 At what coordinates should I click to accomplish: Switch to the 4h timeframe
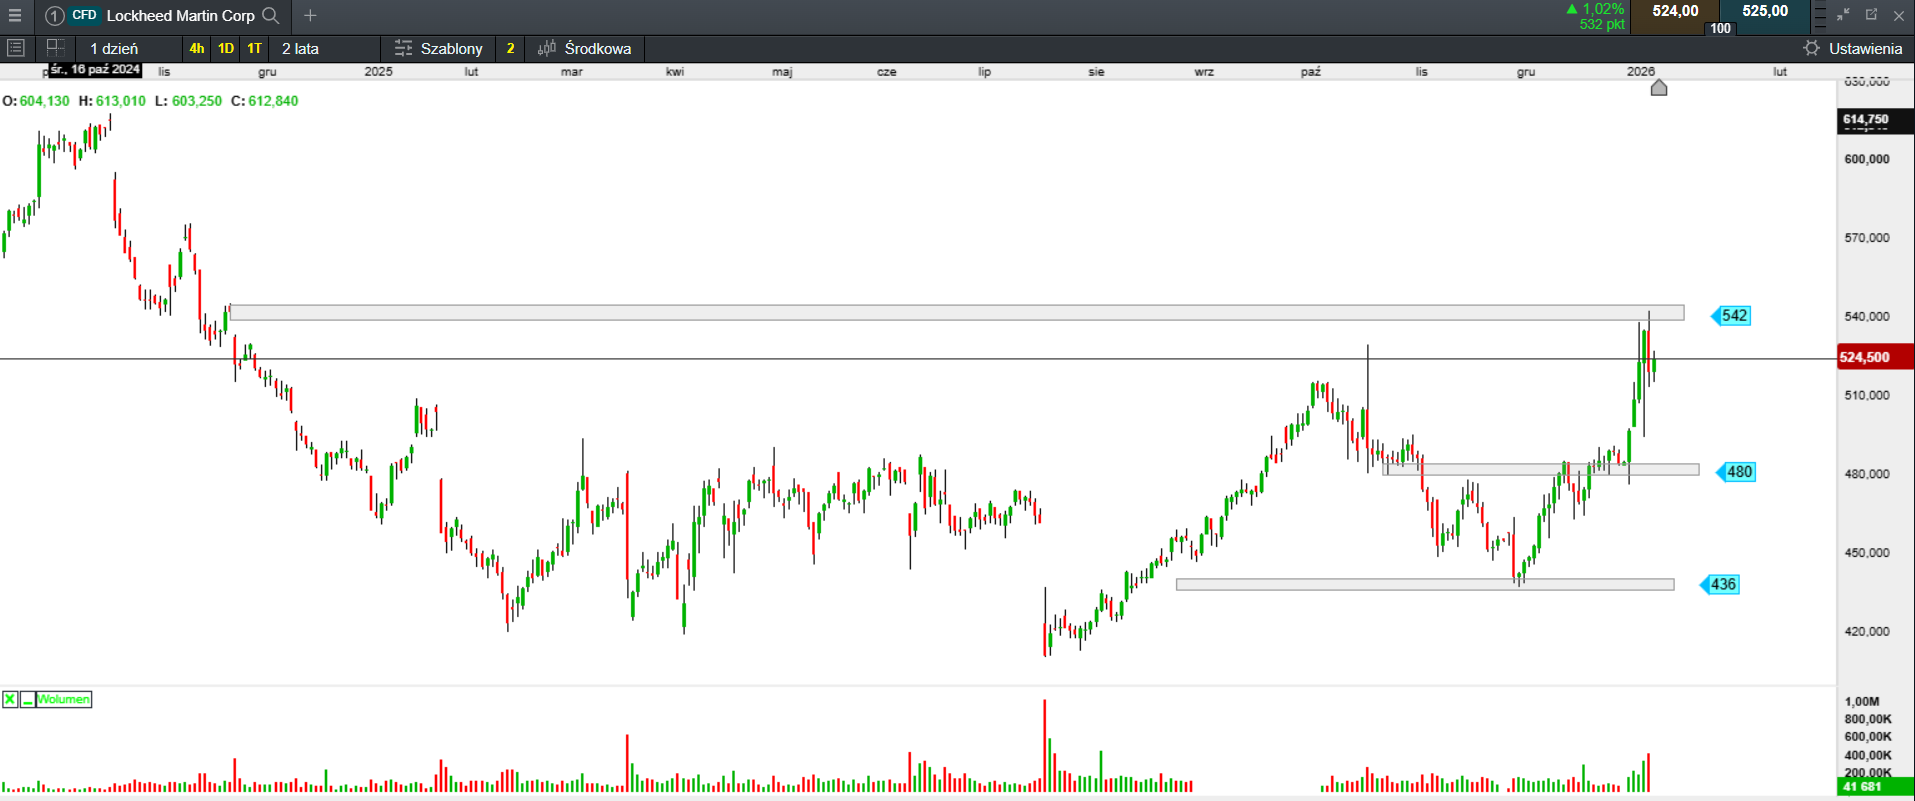point(197,48)
